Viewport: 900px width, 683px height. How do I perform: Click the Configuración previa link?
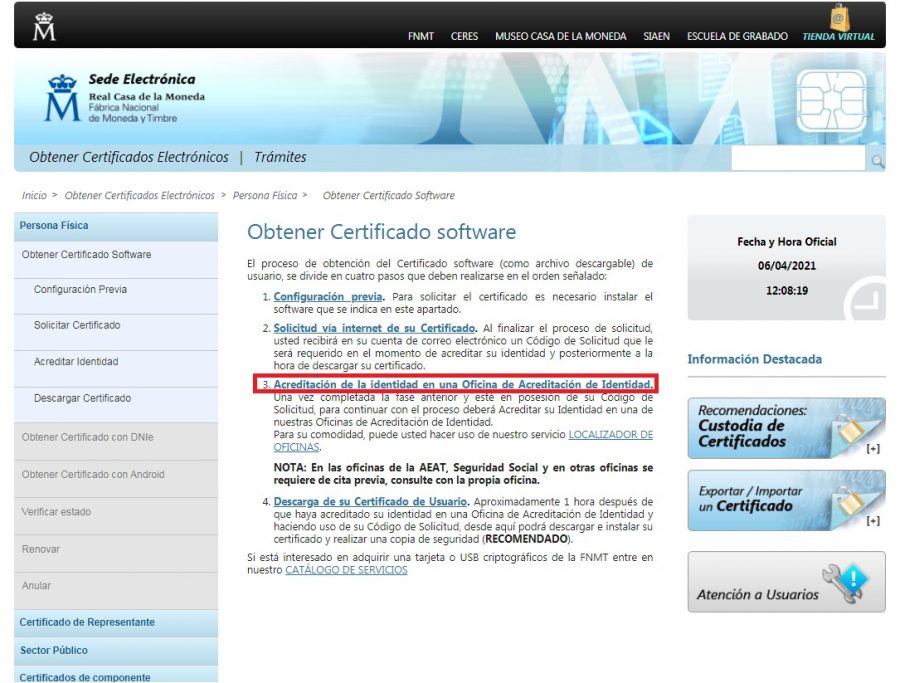point(328,297)
